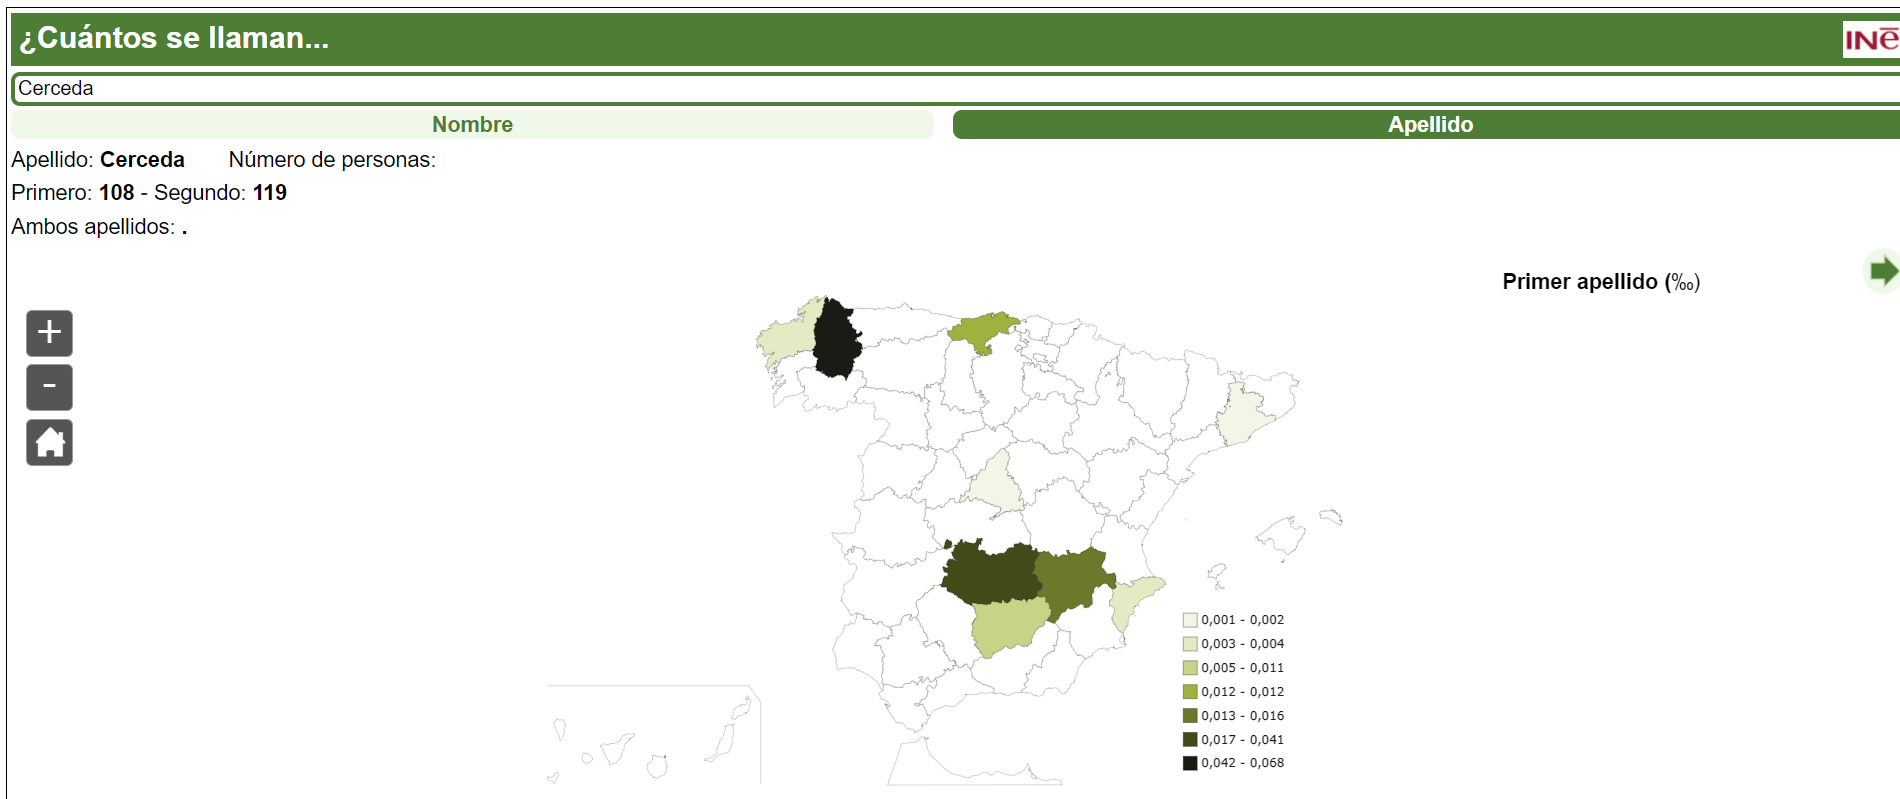The image size is (1900, 799).
Task: Open the INE logo link
Action: pyautogui.click(x=1870, y=39)
